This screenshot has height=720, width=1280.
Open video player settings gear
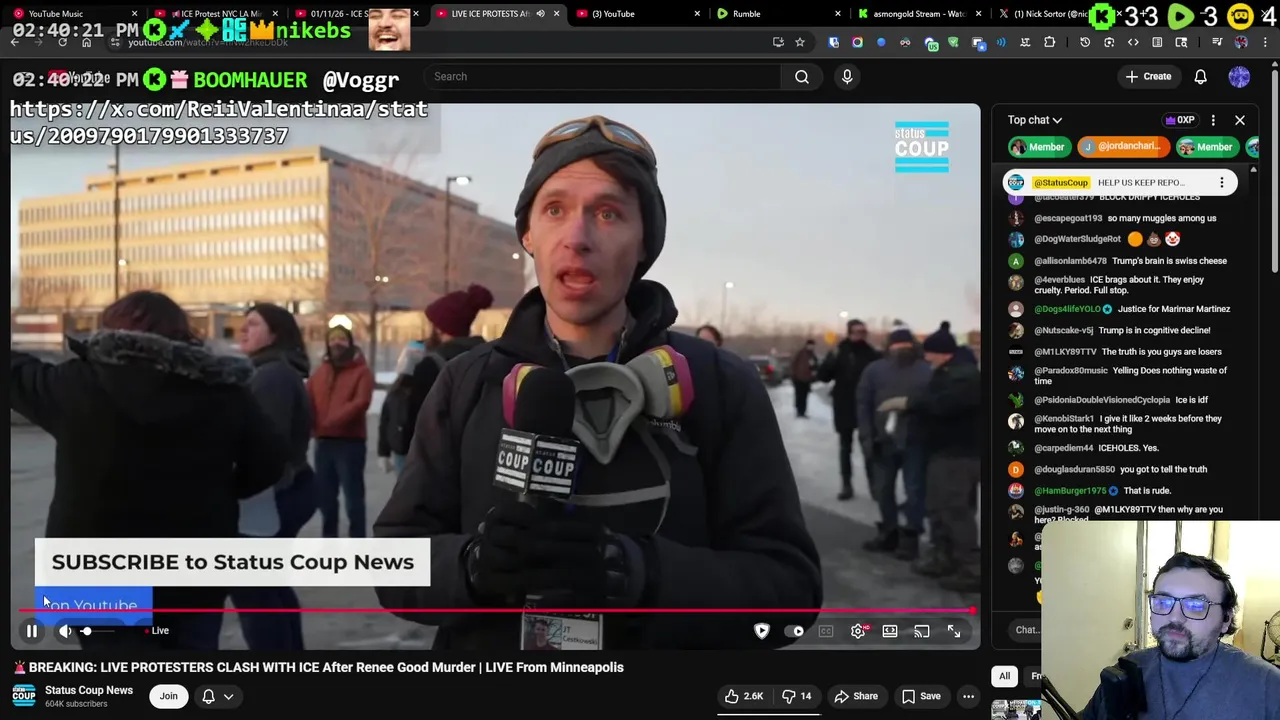pyautogui.click(x=858, y=631)
